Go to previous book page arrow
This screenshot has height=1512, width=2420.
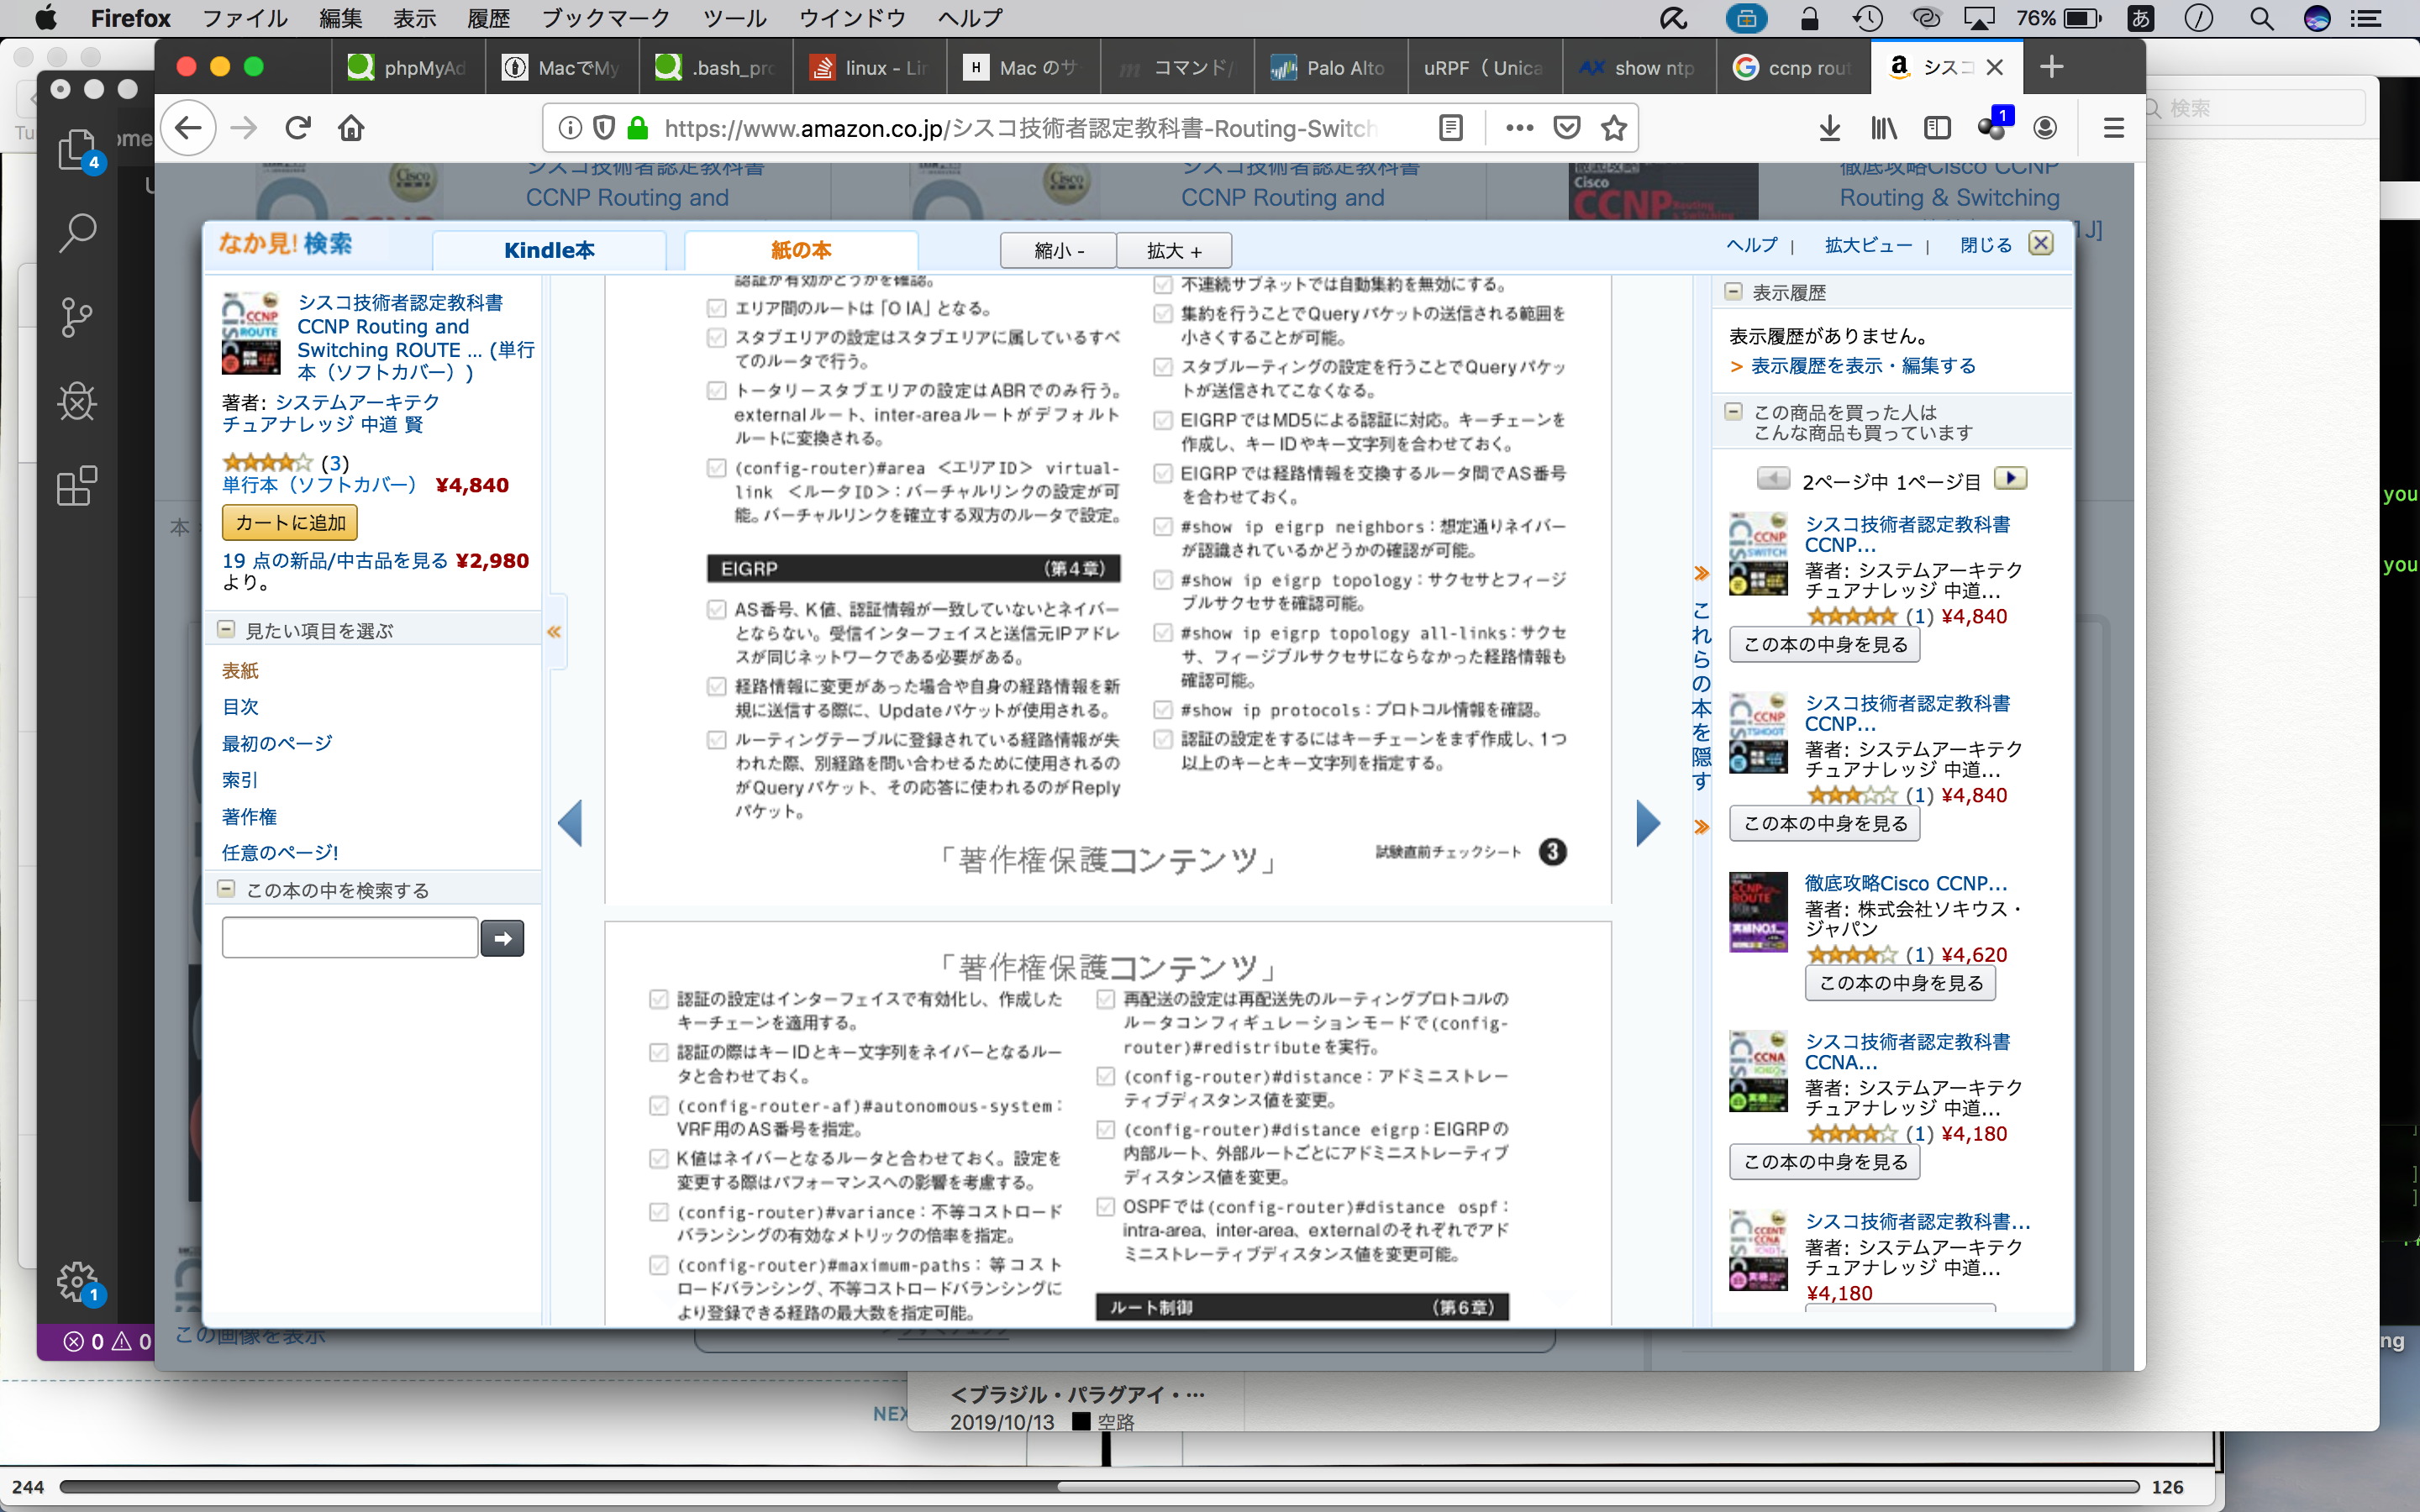[x=570, y=823]
